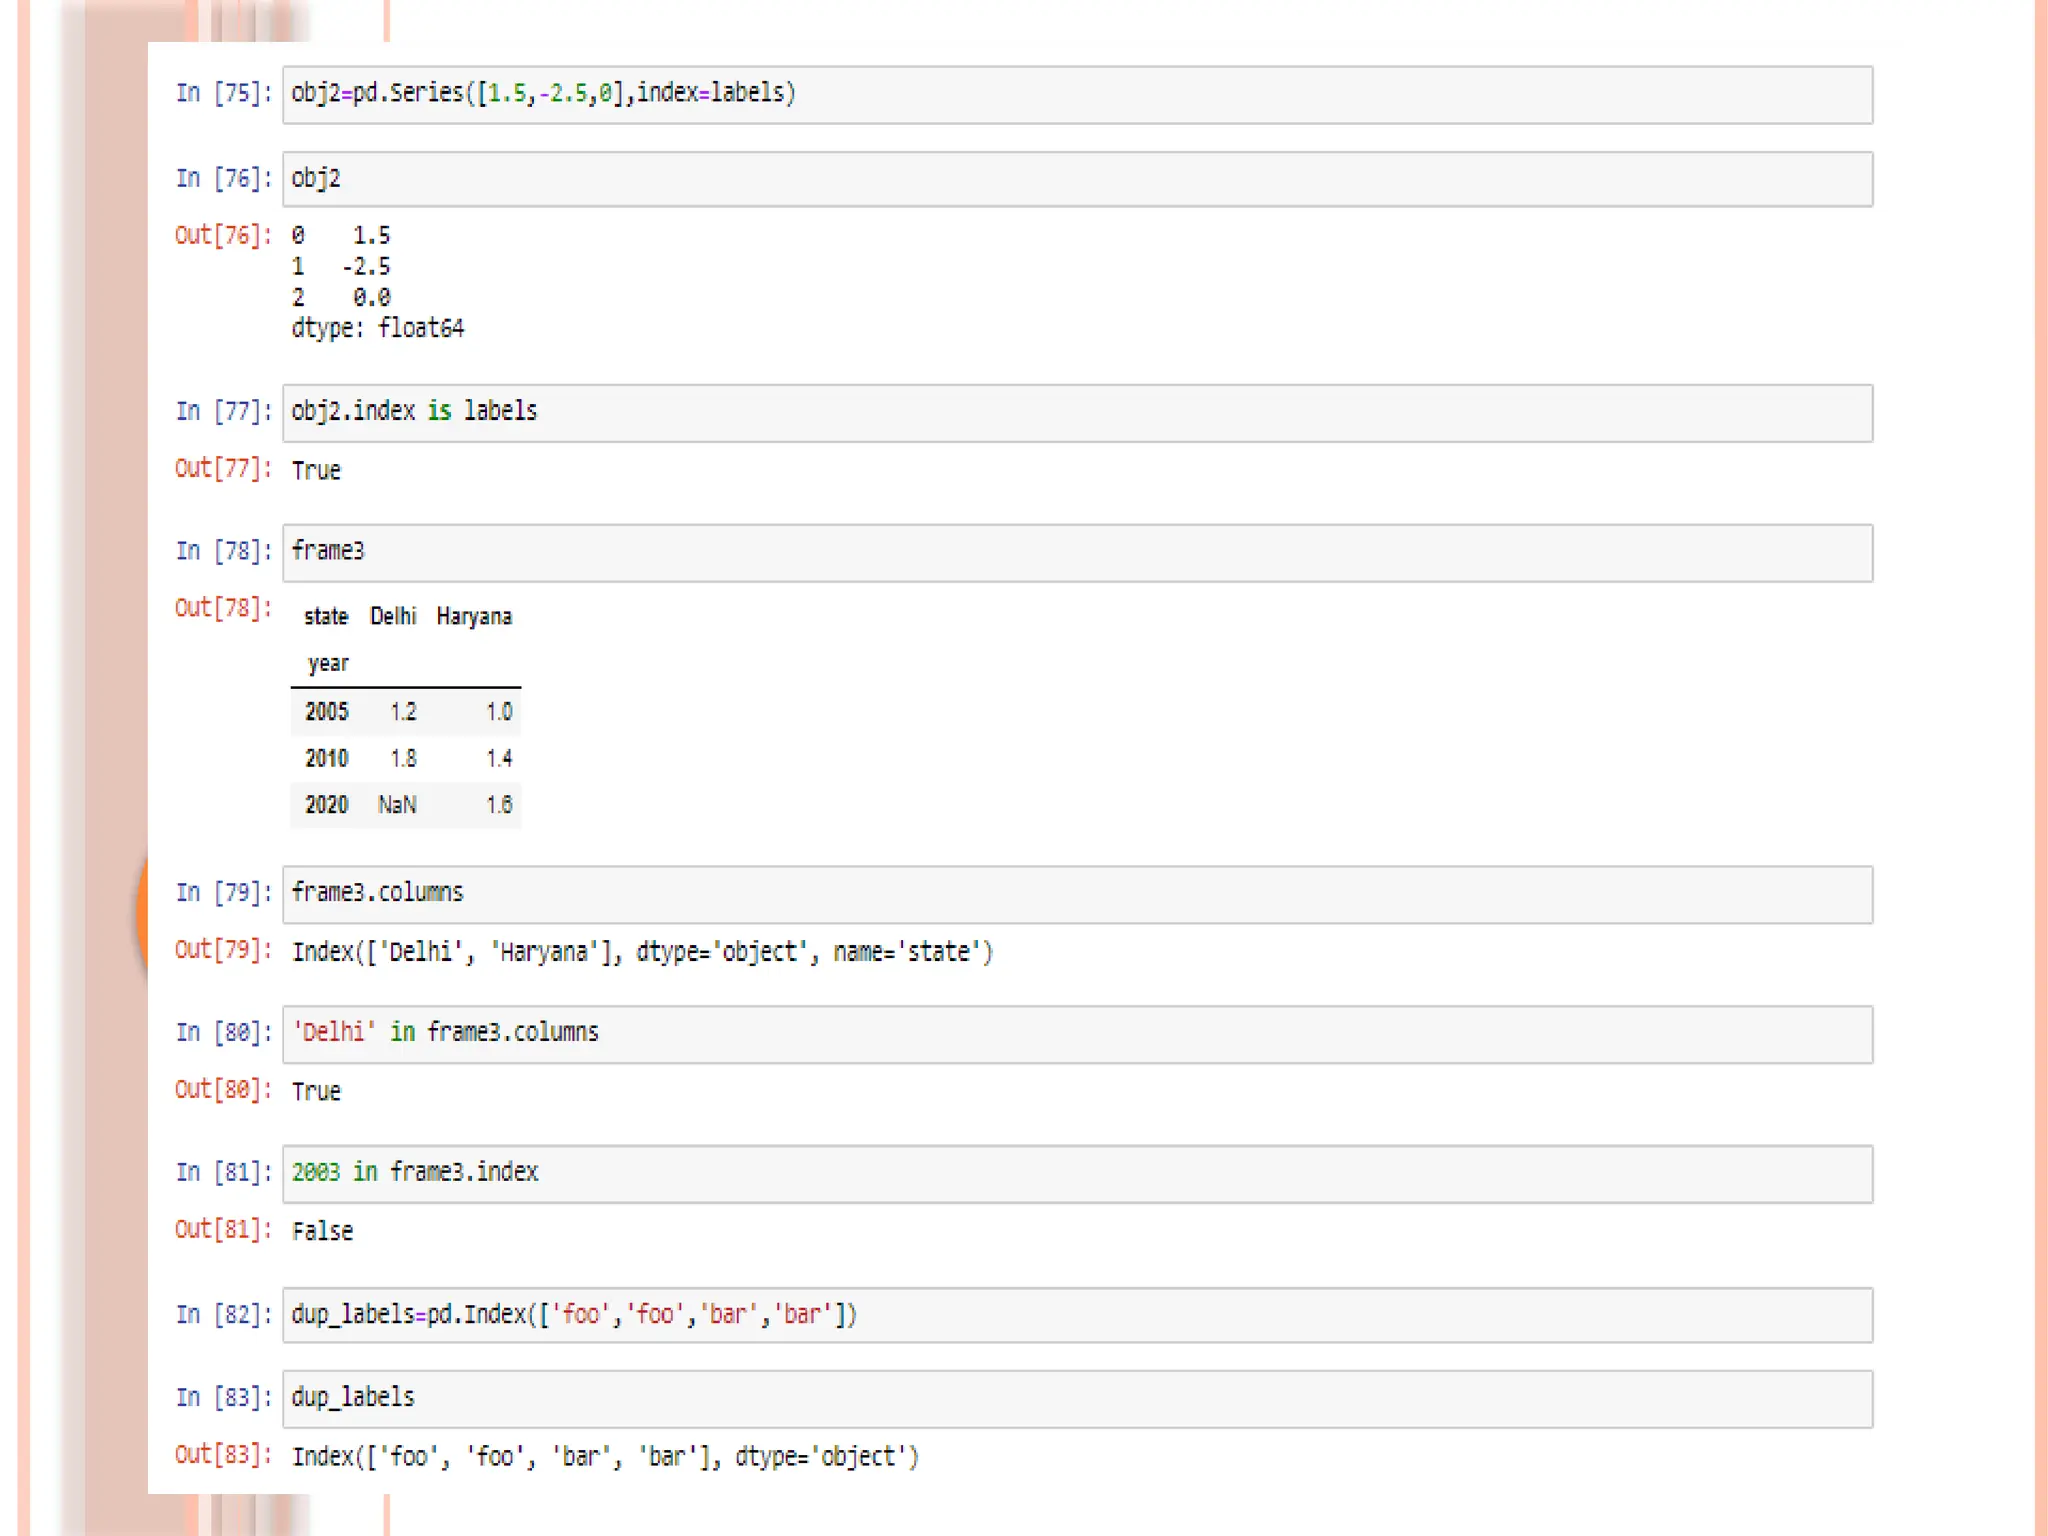Image resolution: width=2048 pixels, height=1536 pixels.
Task: Click the 'In [79]:' prompt label
Action: (224, 892)
